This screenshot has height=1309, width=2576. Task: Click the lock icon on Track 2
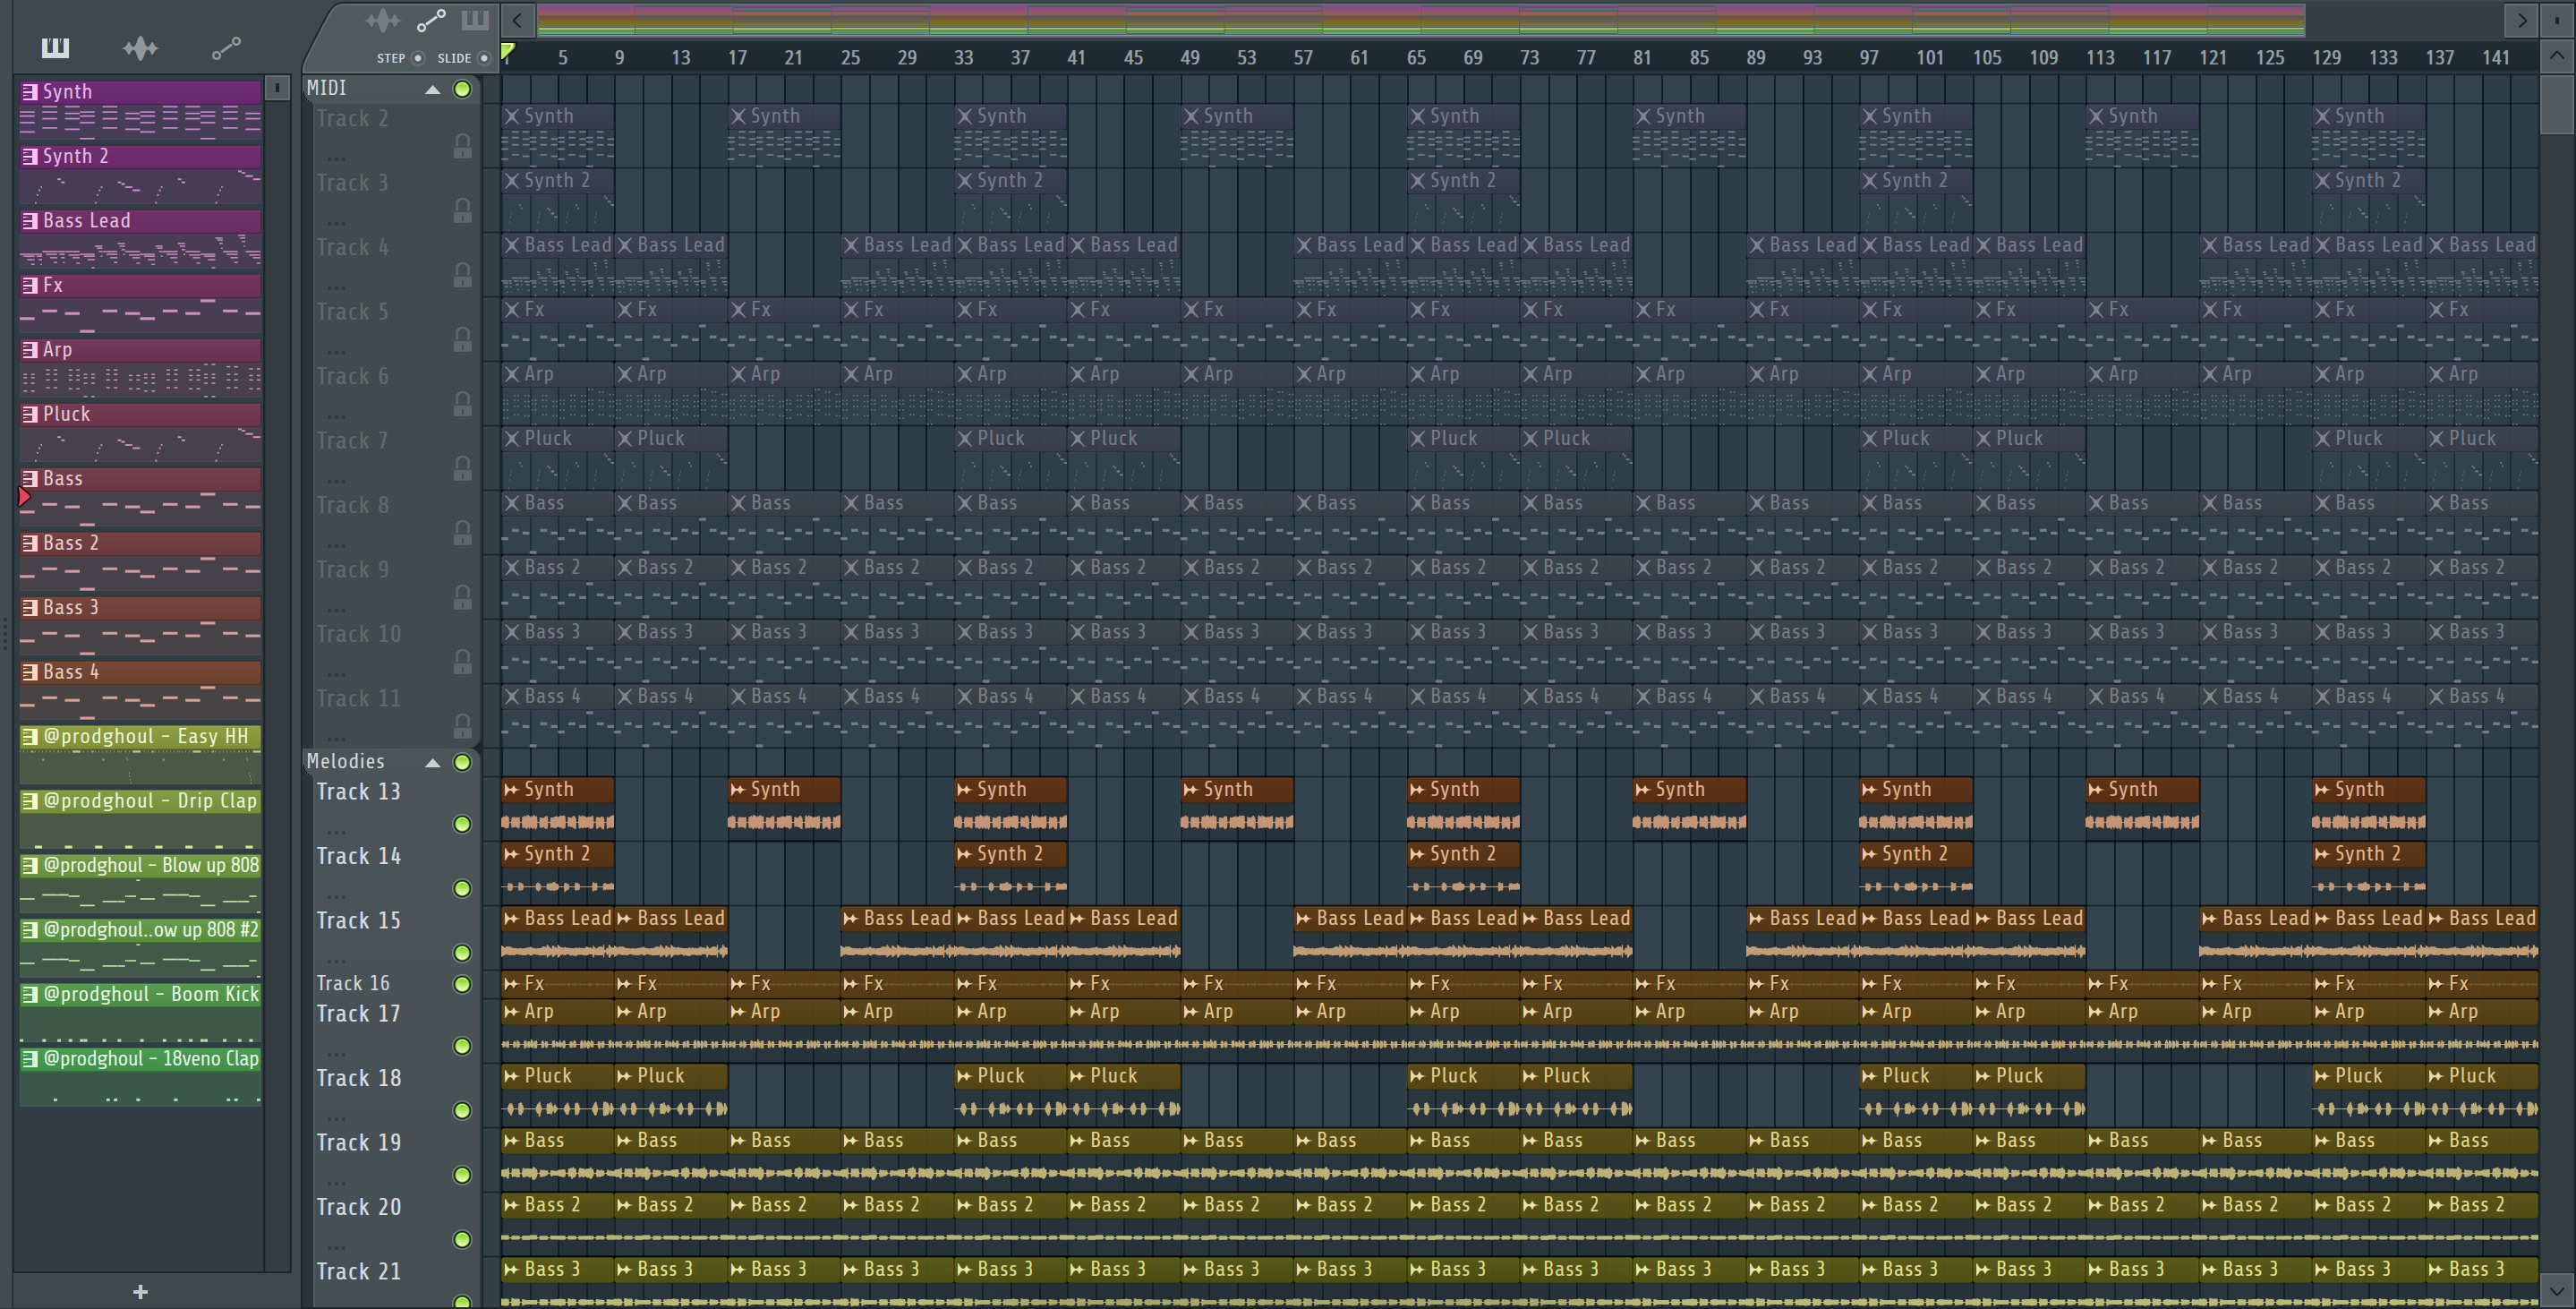coord(462,146)
